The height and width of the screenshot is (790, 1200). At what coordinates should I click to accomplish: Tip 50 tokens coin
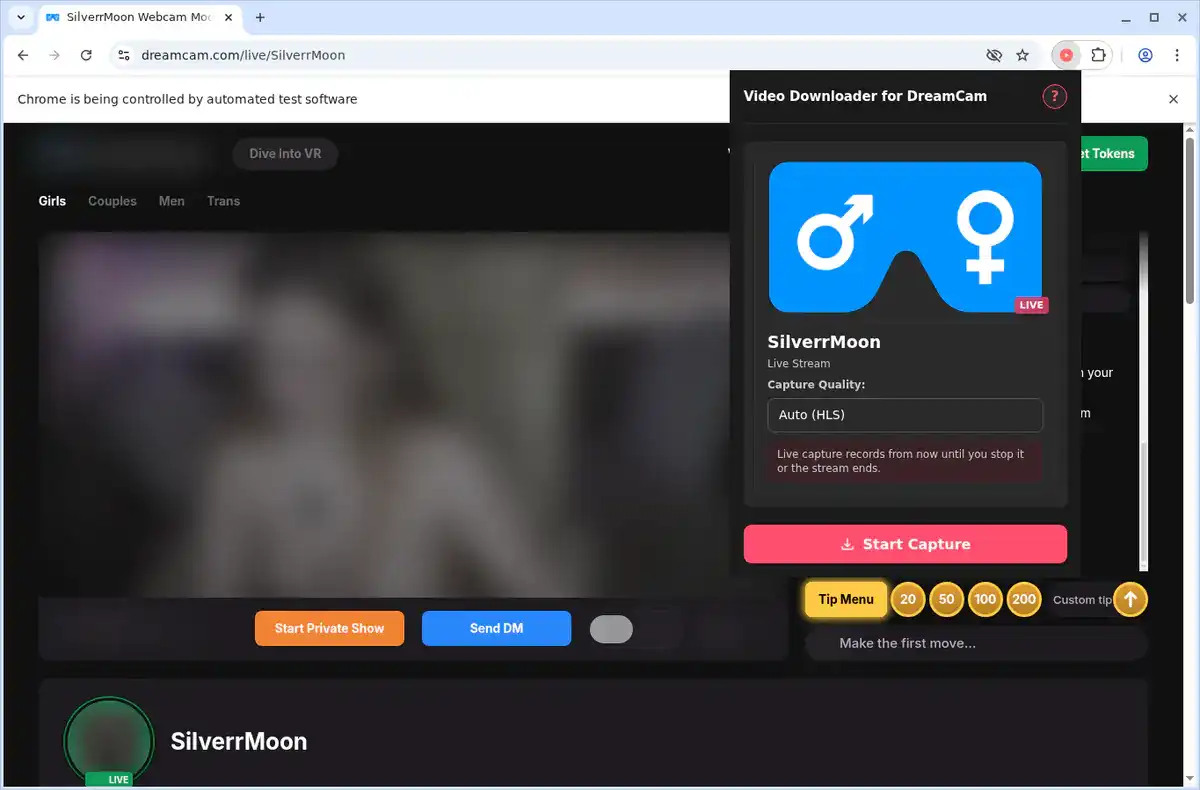coord(946,599)
